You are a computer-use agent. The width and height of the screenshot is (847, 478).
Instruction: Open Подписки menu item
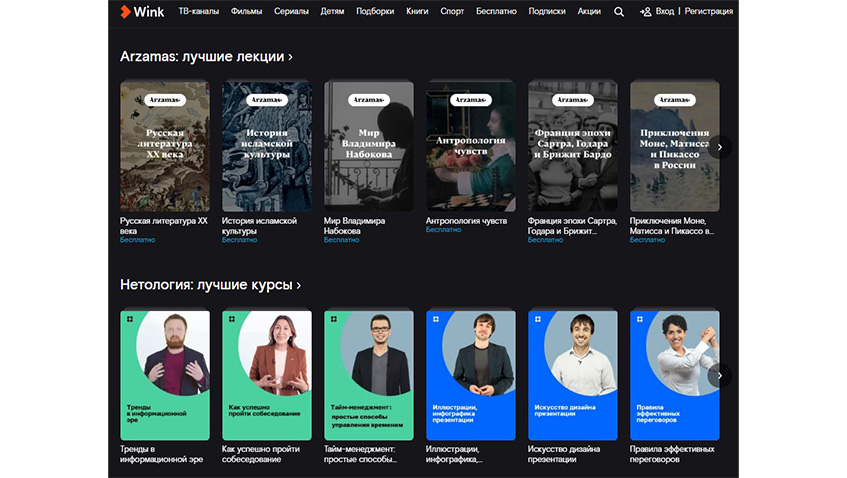point(547,11)
